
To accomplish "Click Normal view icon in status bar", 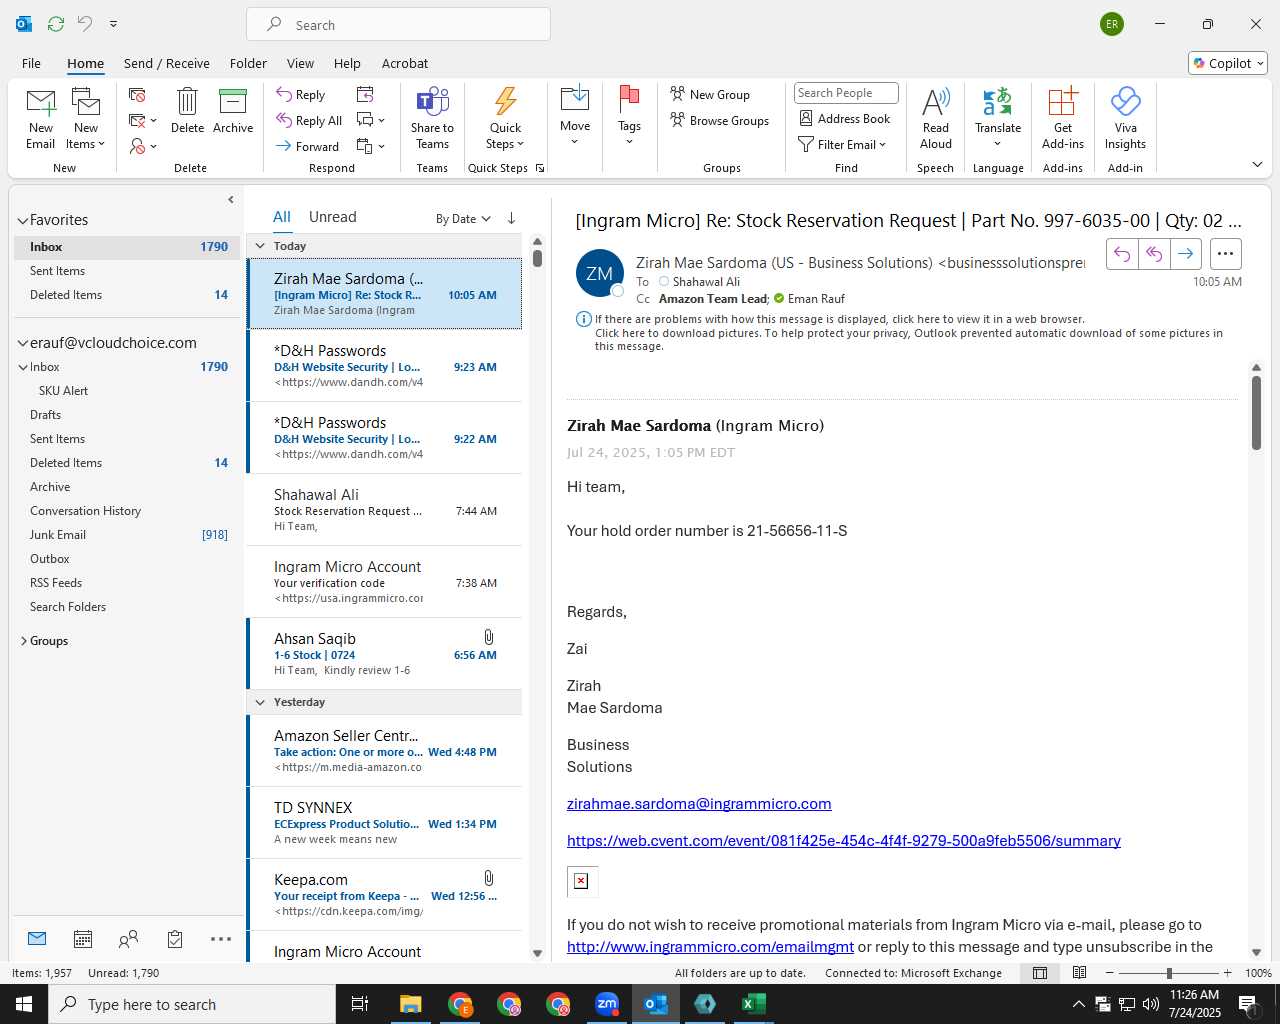I will (1040, 973).
